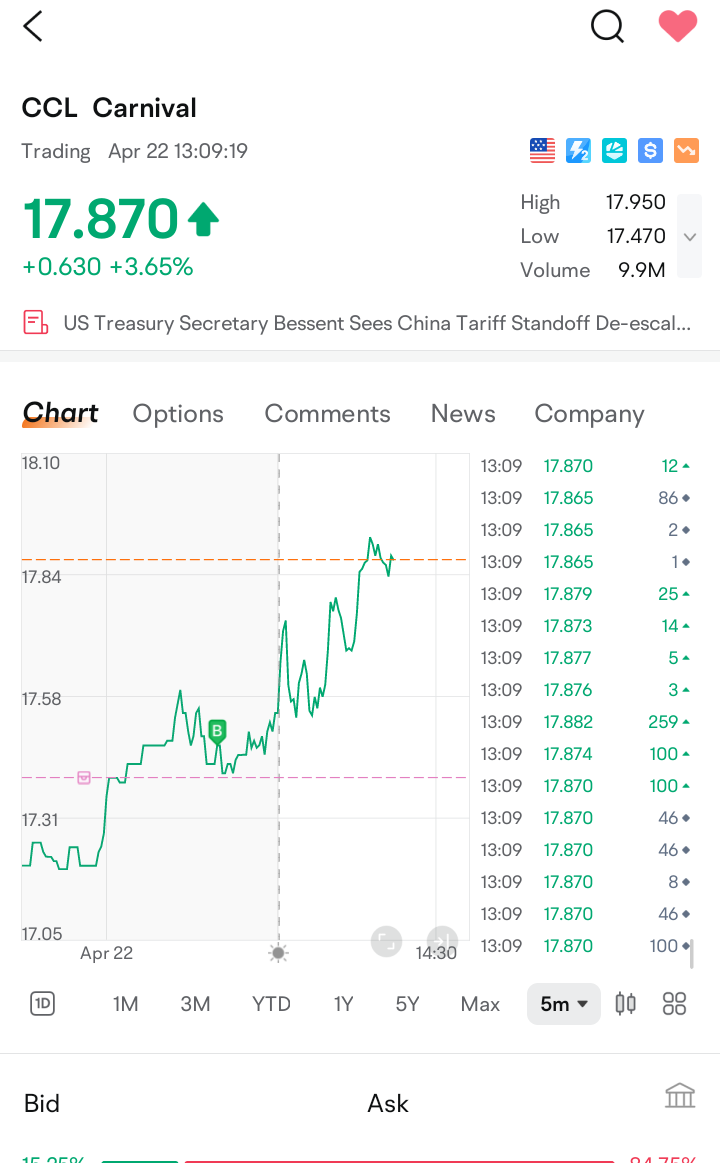The image size is (720, 1163).
Task: Select the Chart tab
Action: coord(60,413)
